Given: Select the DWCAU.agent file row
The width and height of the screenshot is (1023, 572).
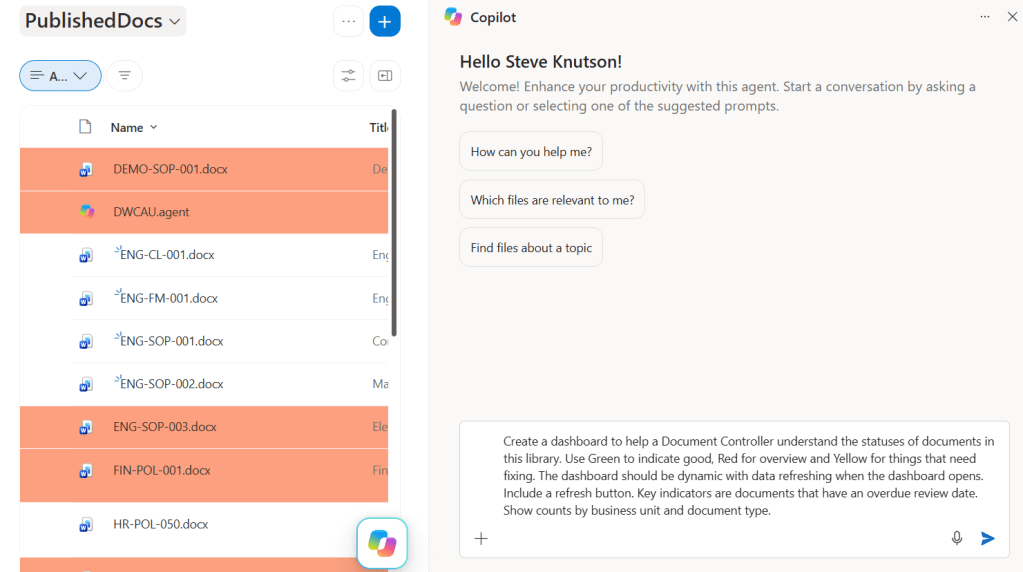Looking at the screenshot, I should (204, 212).
